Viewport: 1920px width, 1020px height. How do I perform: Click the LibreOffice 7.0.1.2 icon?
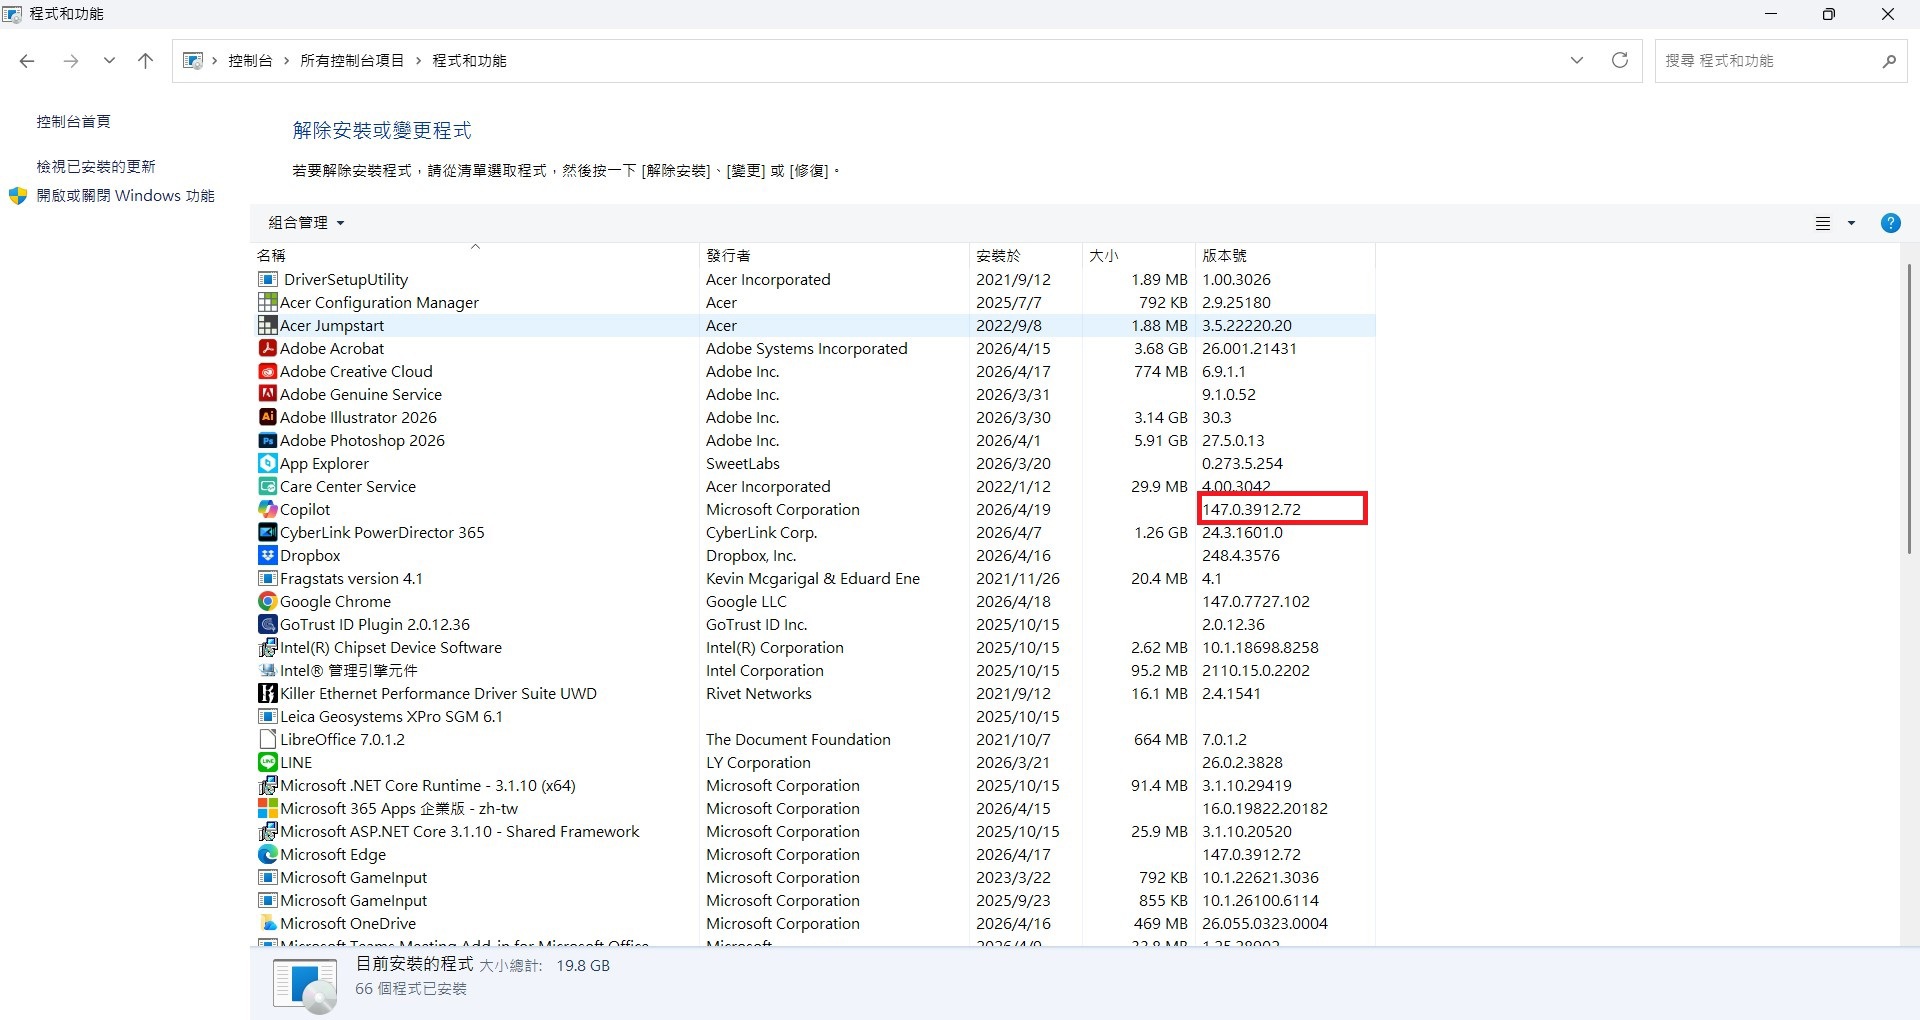point(267,739)
